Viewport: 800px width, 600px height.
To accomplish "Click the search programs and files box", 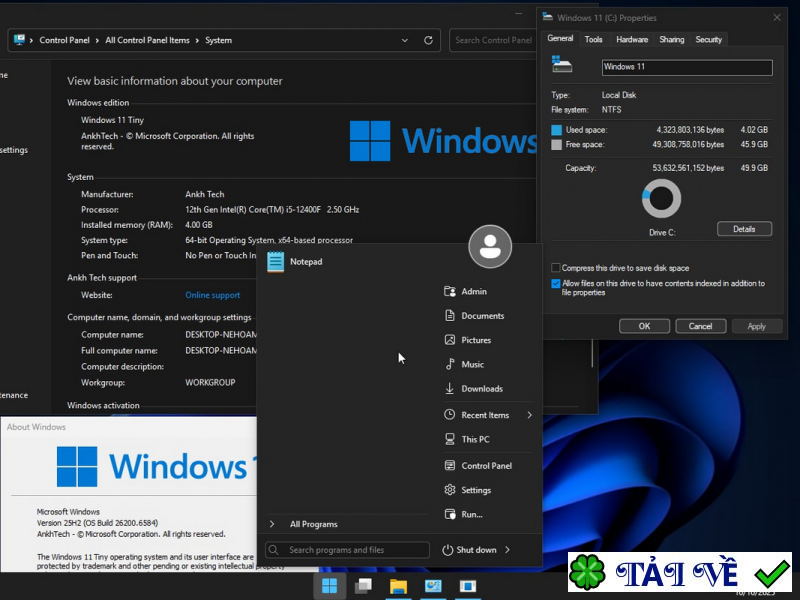I will 345,549.
